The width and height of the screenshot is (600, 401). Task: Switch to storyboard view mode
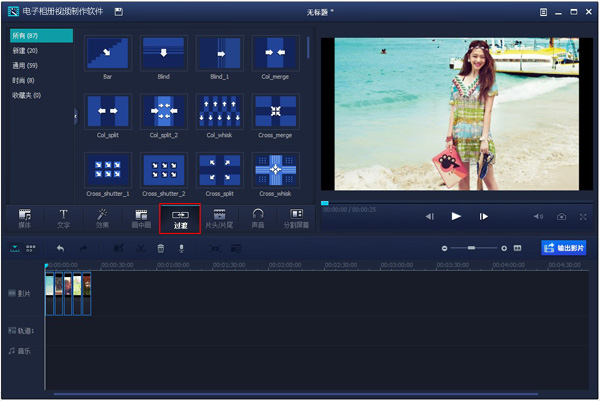[31, 249]
